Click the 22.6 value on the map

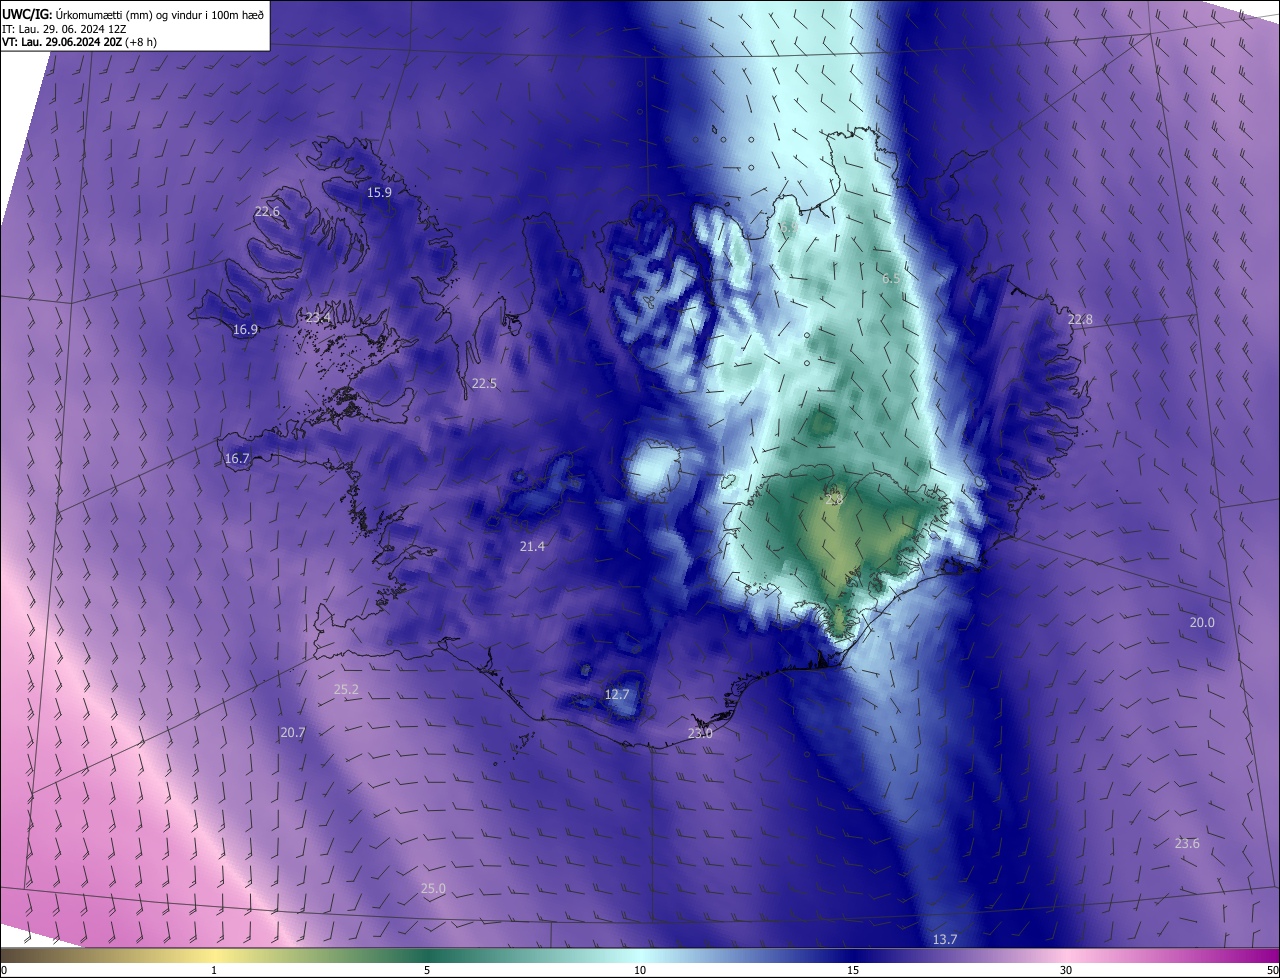[x=267, y=212]
